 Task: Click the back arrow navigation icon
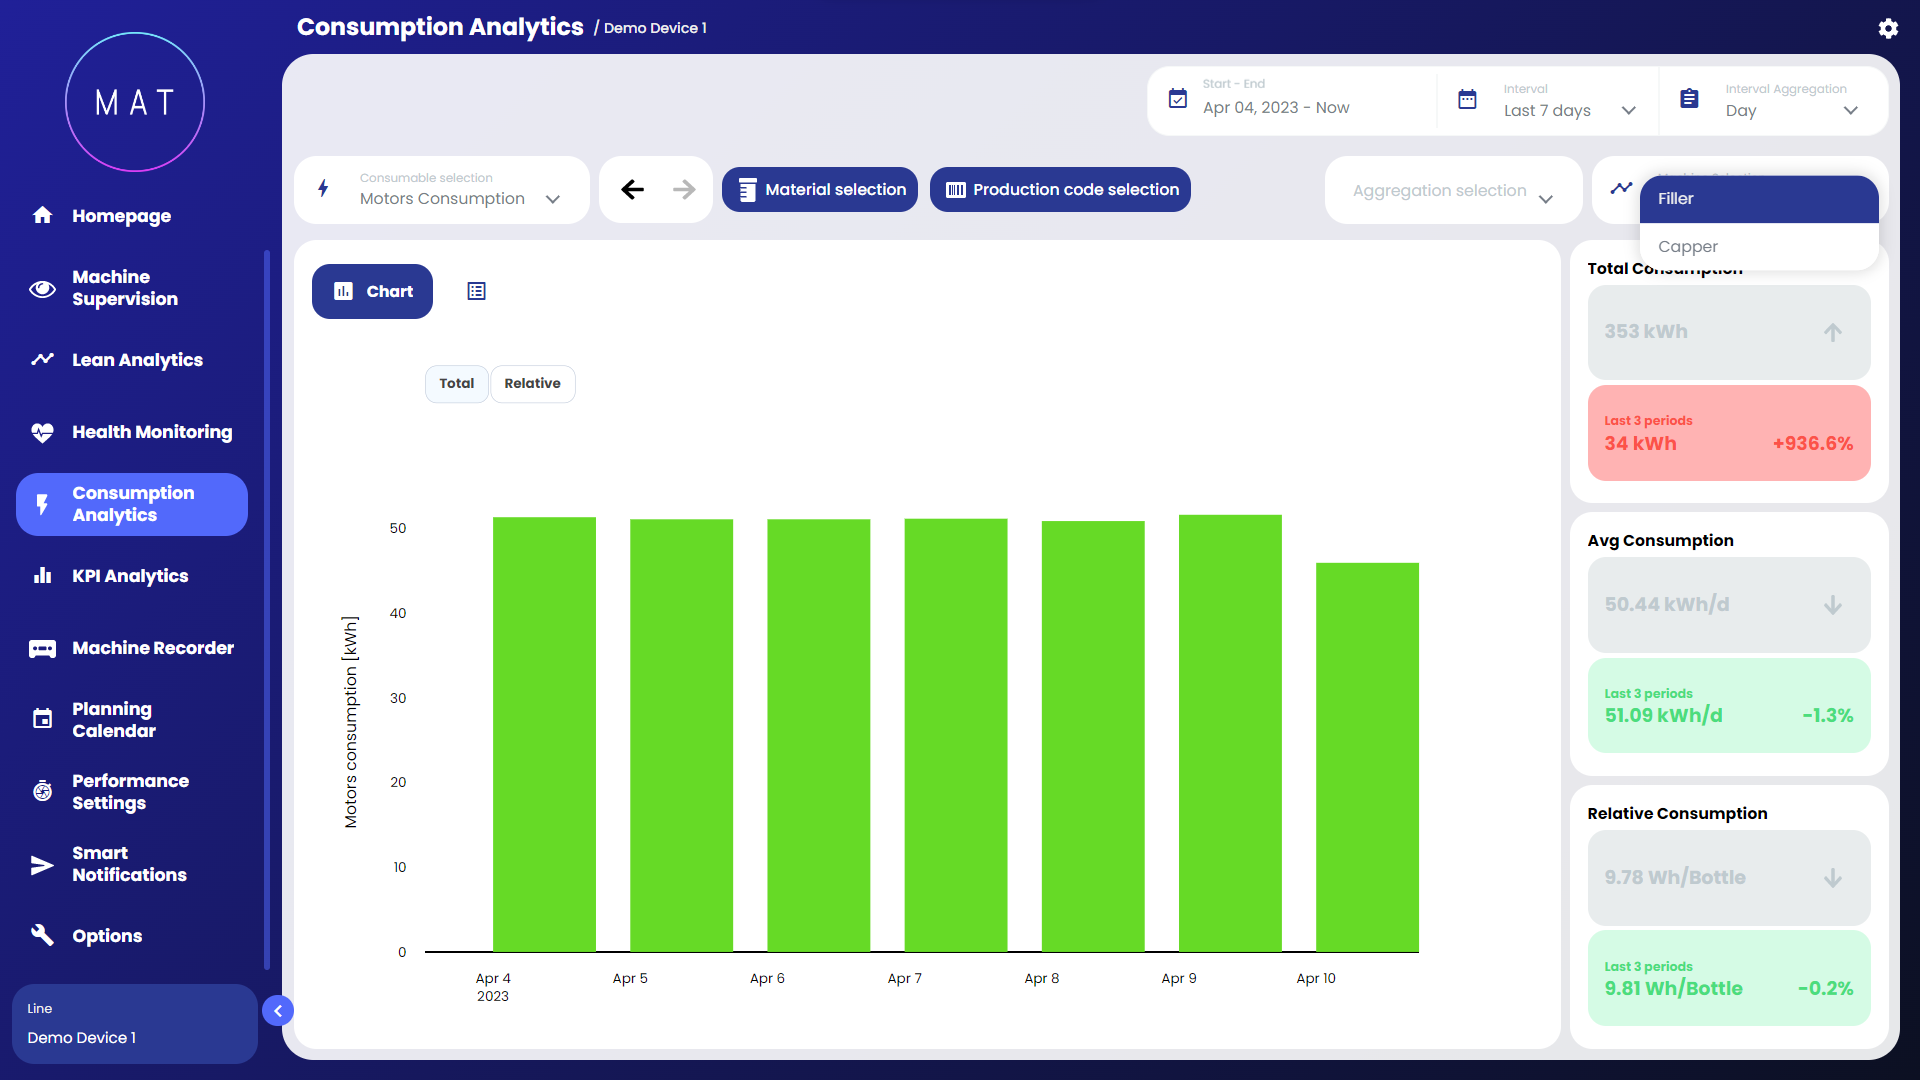[632, 189]
